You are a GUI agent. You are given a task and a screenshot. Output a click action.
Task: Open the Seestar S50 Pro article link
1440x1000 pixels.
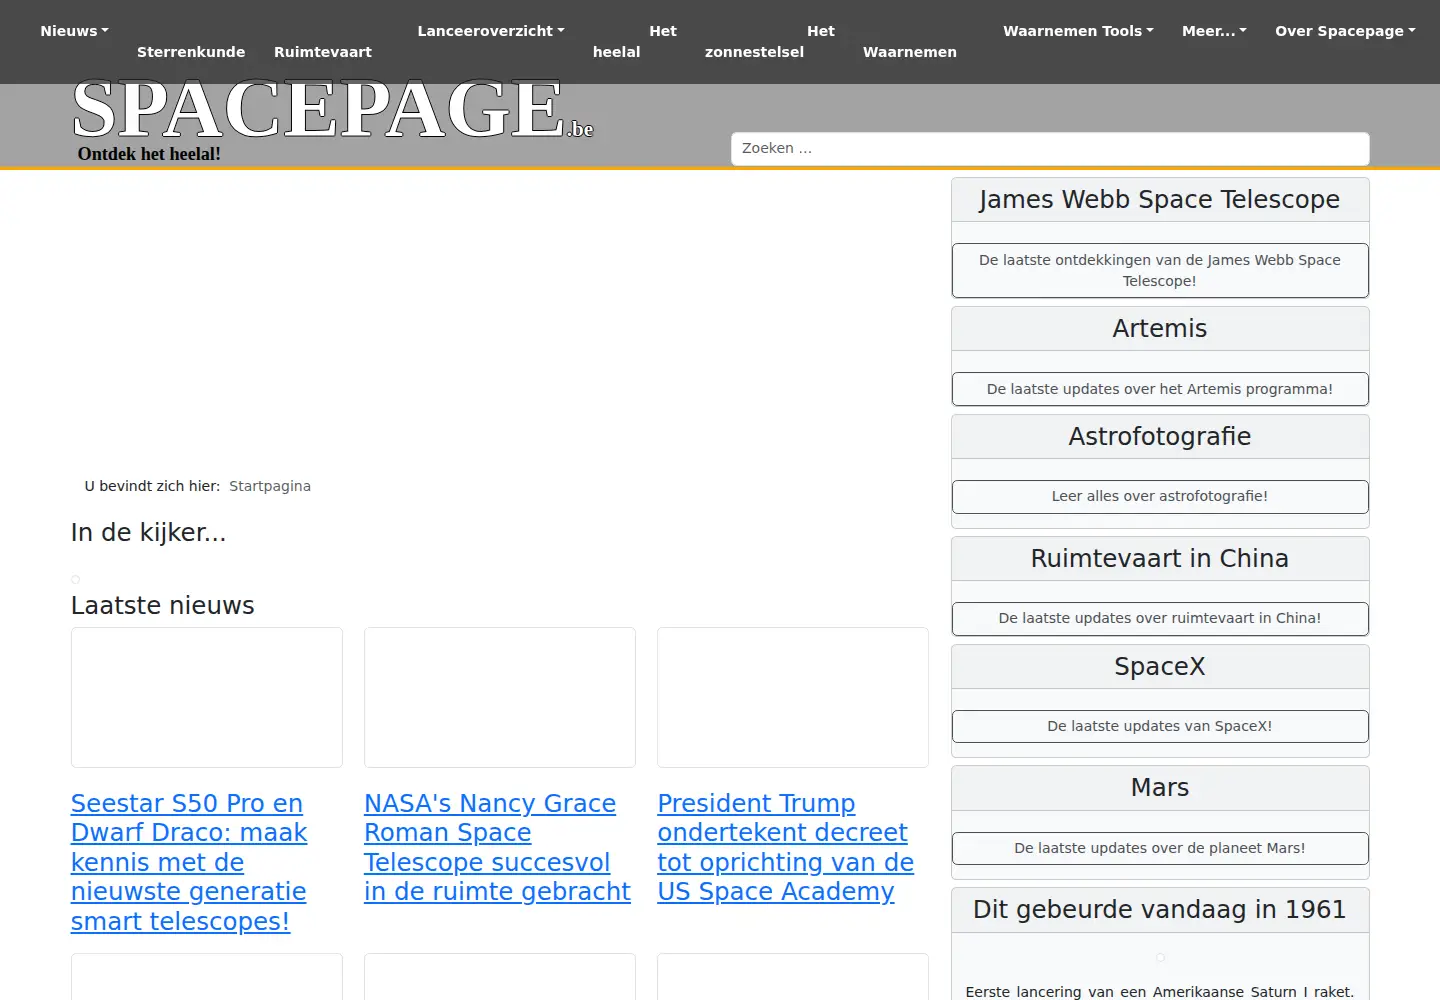[189, 862]
